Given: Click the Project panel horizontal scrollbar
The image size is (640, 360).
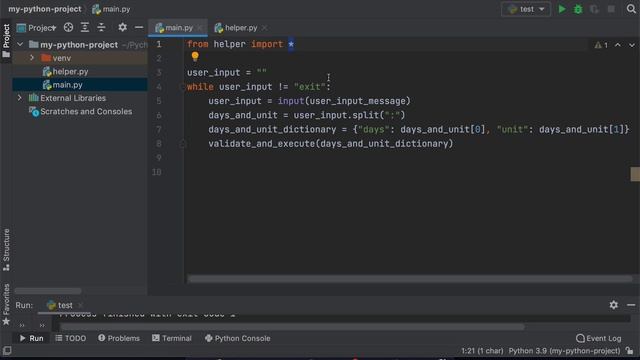Looking at the screenshot, I should [48, 291].
